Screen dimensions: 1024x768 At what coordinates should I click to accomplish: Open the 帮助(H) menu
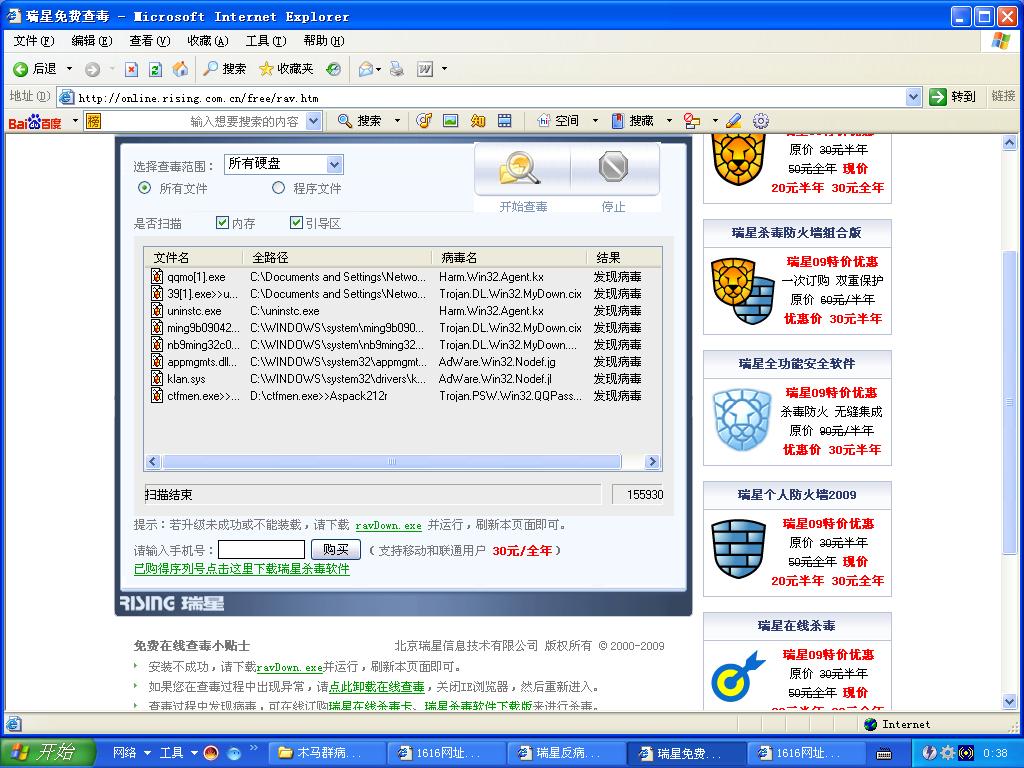[324, 40]
